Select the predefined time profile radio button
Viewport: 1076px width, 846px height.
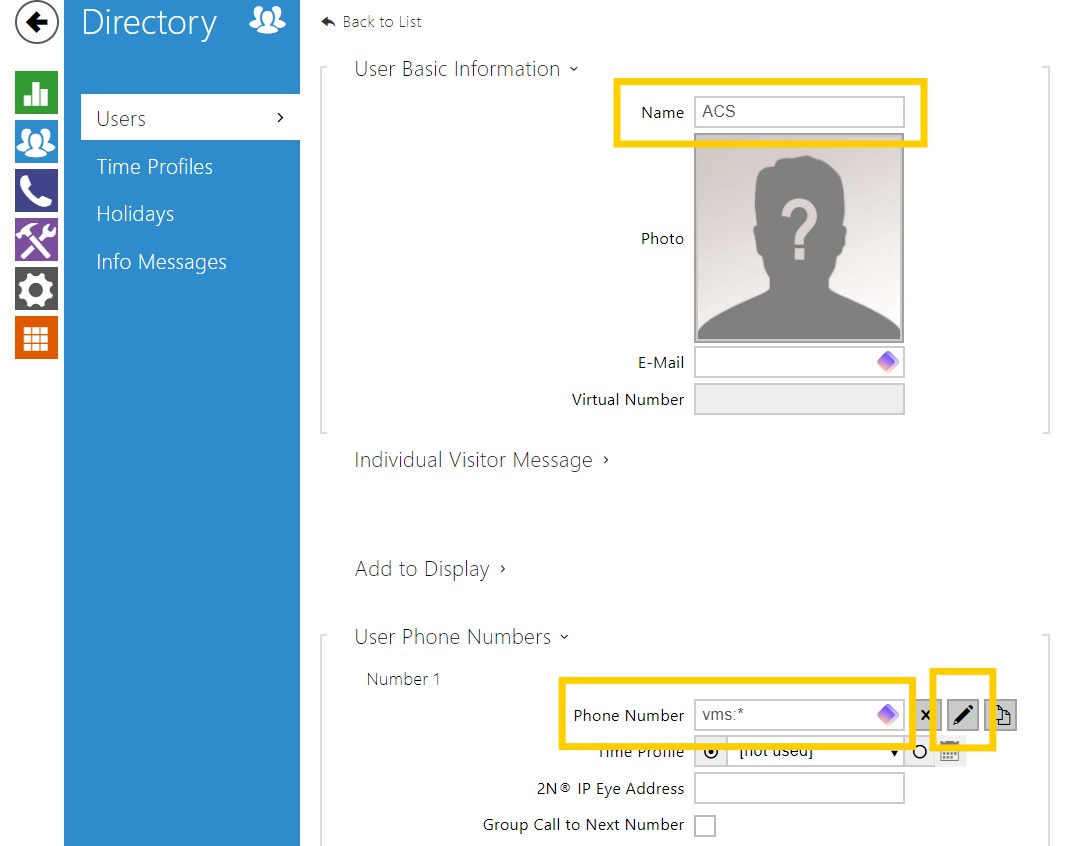pos(710,752)
